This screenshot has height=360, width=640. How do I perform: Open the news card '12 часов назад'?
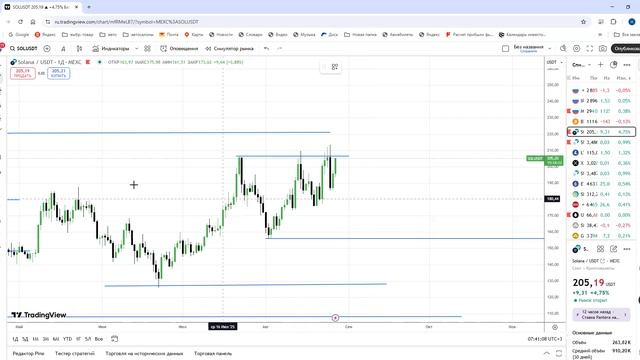tap(601, 314)
